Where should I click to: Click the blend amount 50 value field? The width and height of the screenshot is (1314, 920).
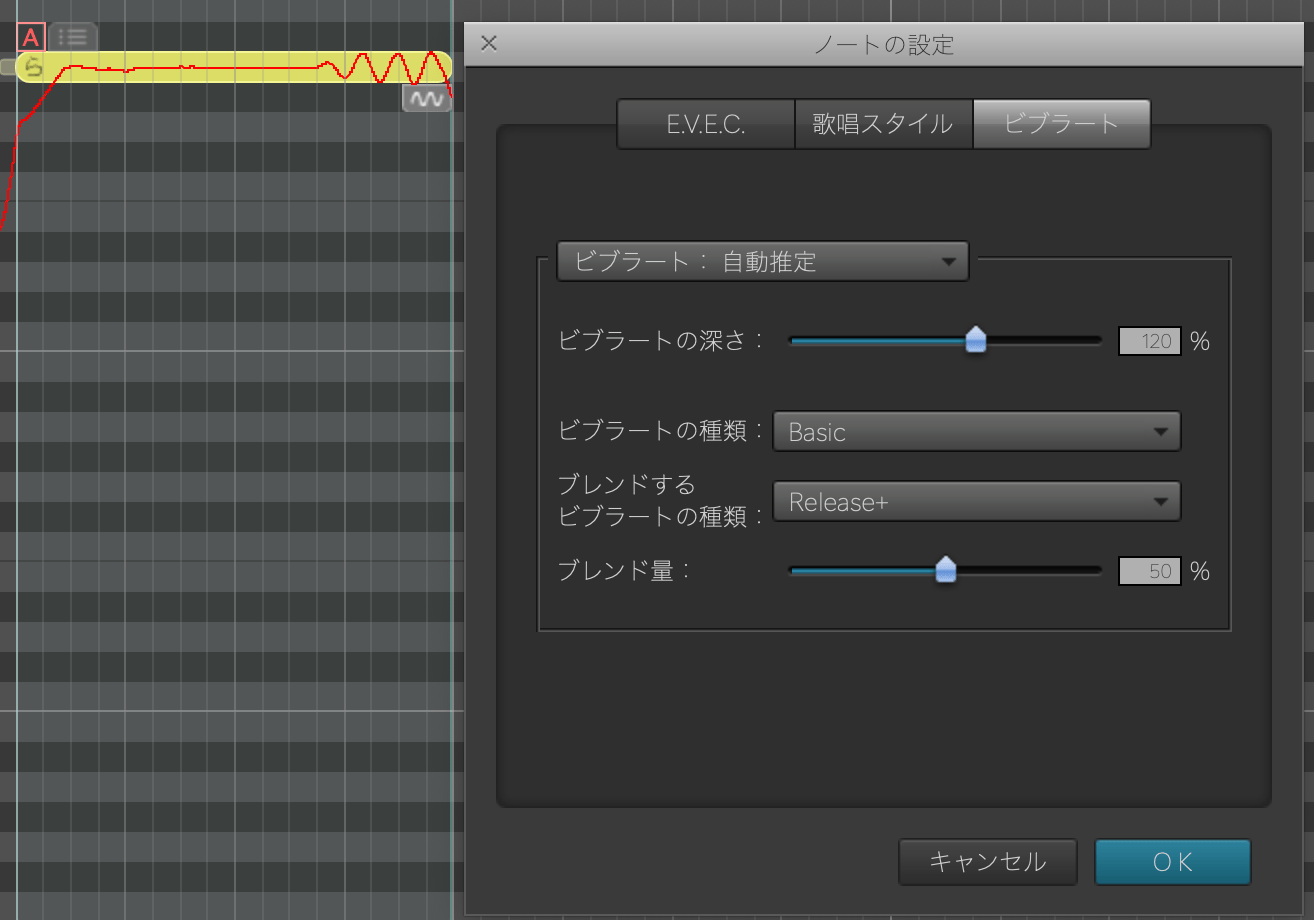click(1150, 571)
